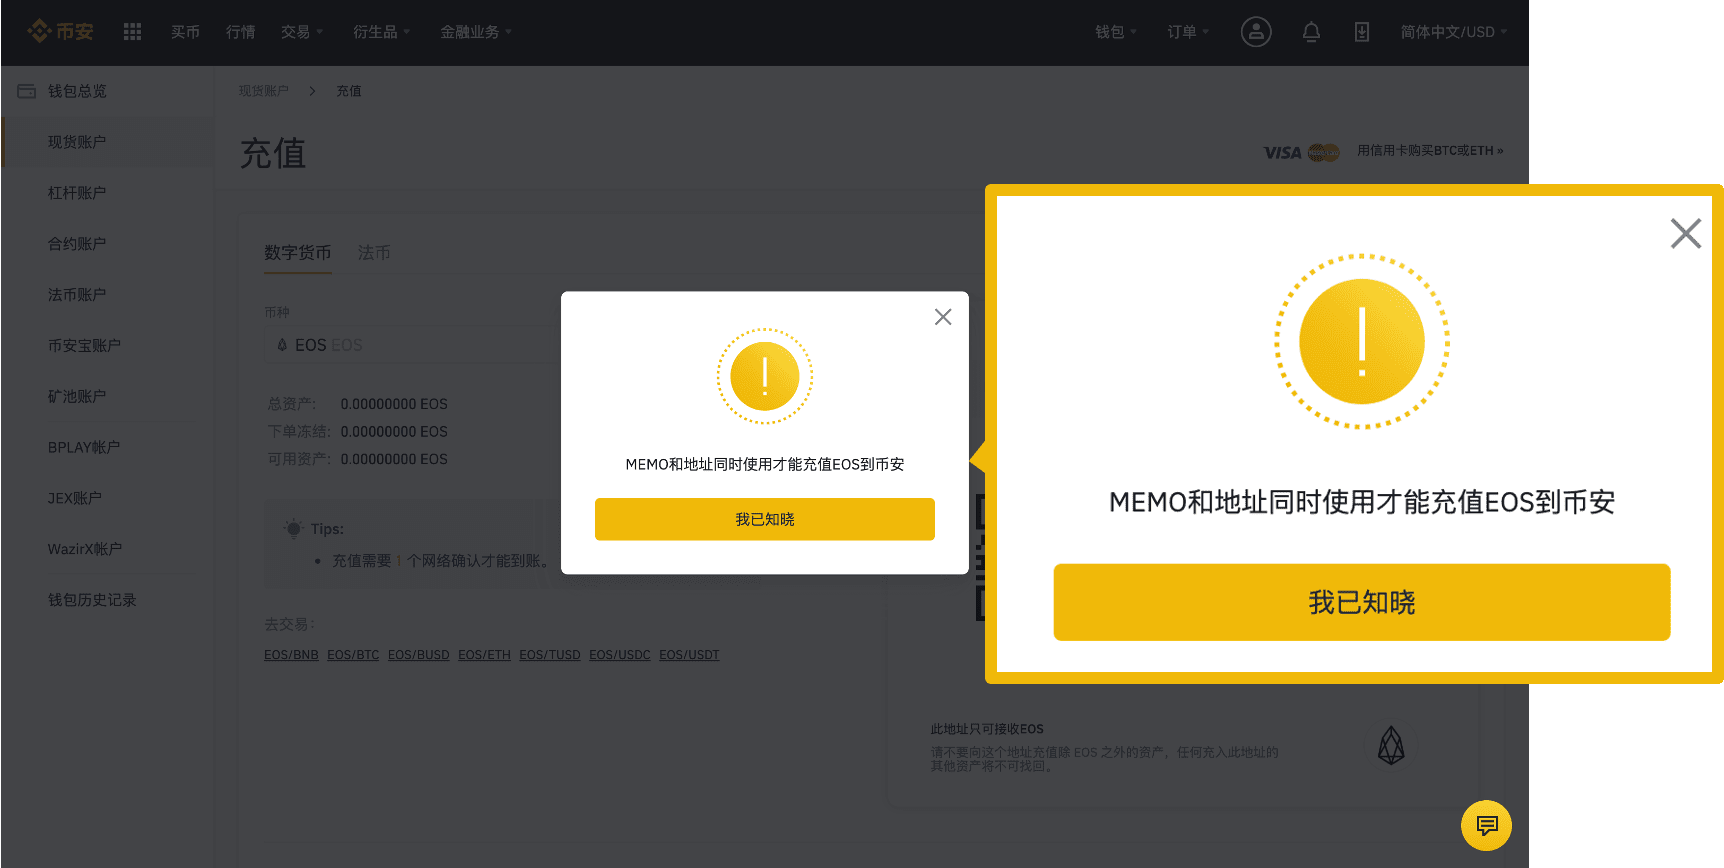
Task: Open the apps grid menu icon
Action: click(132, 32)
